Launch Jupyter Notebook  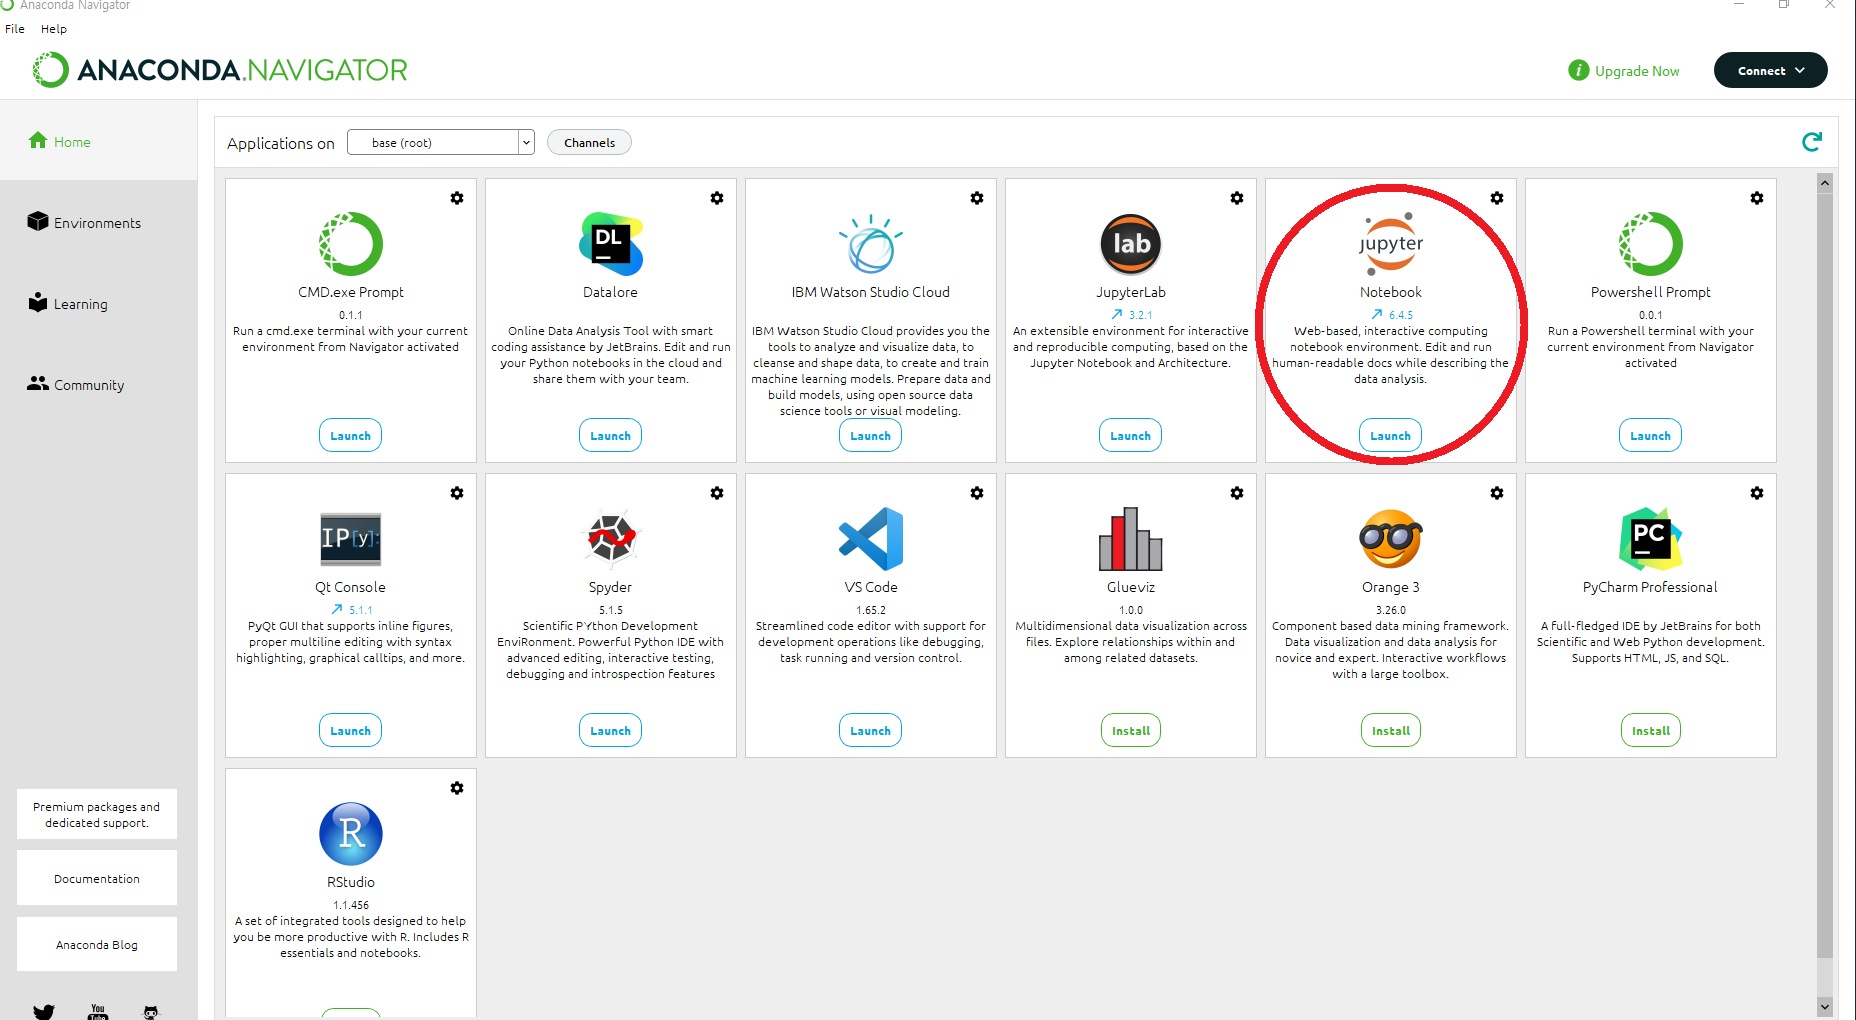coord(1391,435)
